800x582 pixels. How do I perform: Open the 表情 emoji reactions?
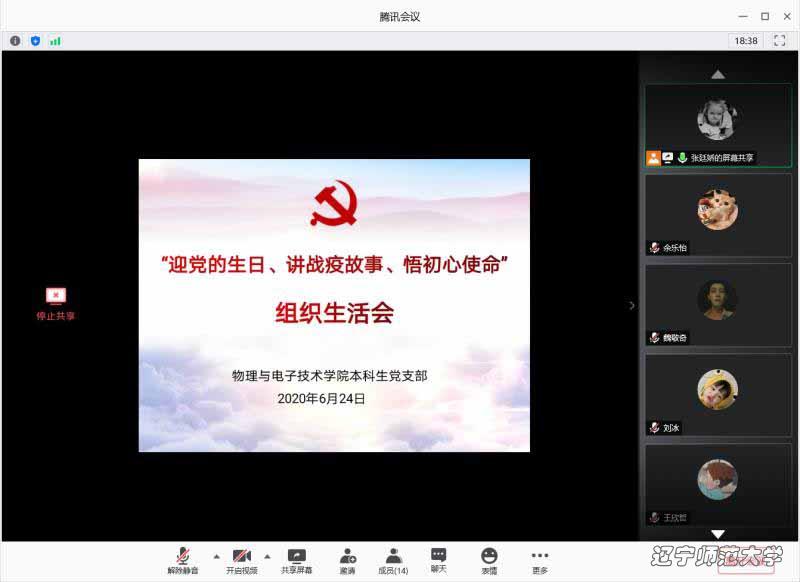coord(489,559)
